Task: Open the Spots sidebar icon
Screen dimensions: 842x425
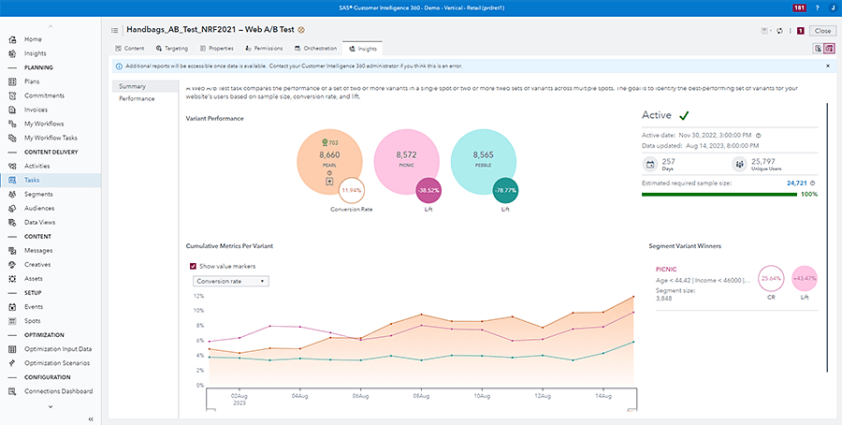Action: pyautogui.click(x=12, y=321)
